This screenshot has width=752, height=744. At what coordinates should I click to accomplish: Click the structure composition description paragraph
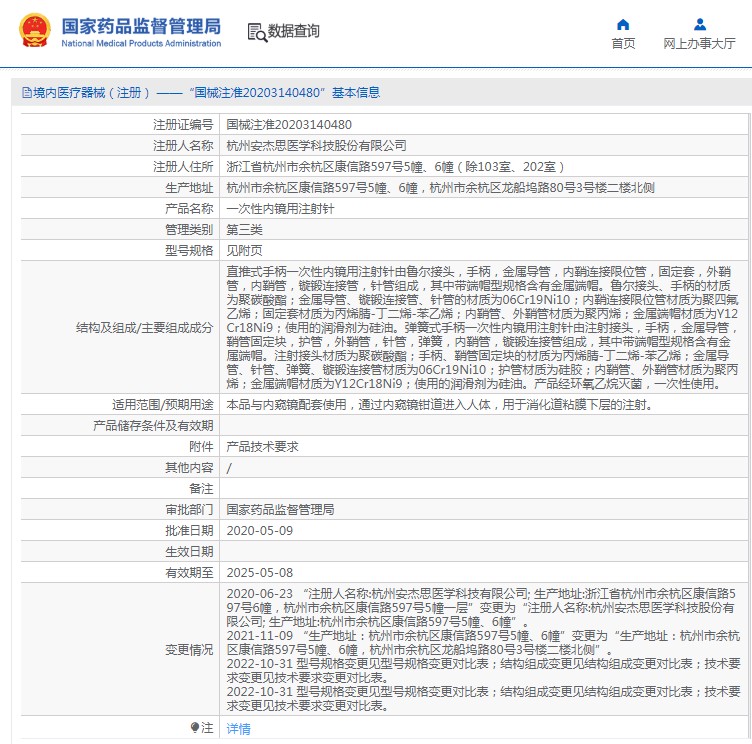tap(482, 328)
